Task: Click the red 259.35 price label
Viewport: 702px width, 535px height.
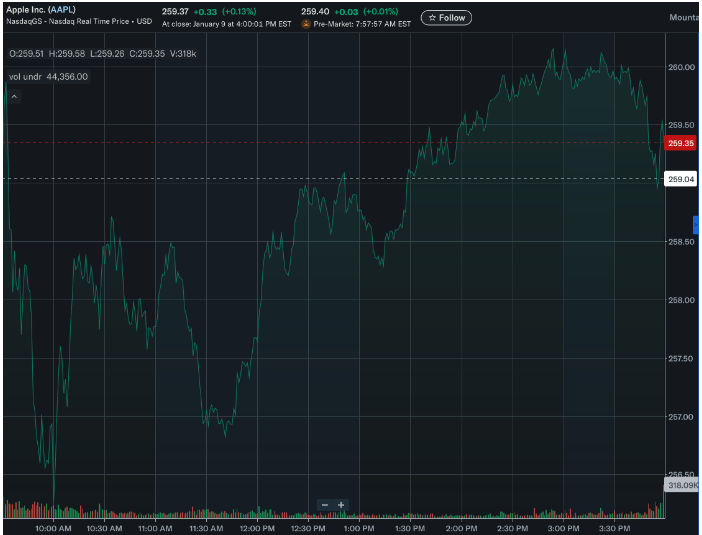Action: [681, 143]
